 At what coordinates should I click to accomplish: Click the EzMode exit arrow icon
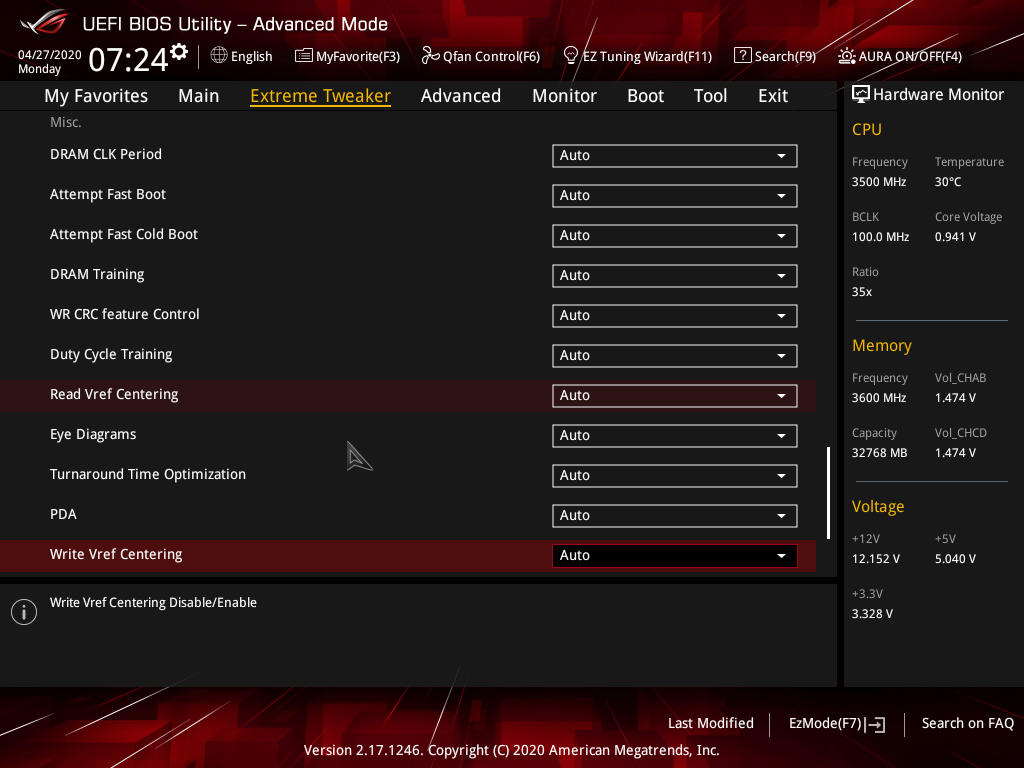coord(875,724)
